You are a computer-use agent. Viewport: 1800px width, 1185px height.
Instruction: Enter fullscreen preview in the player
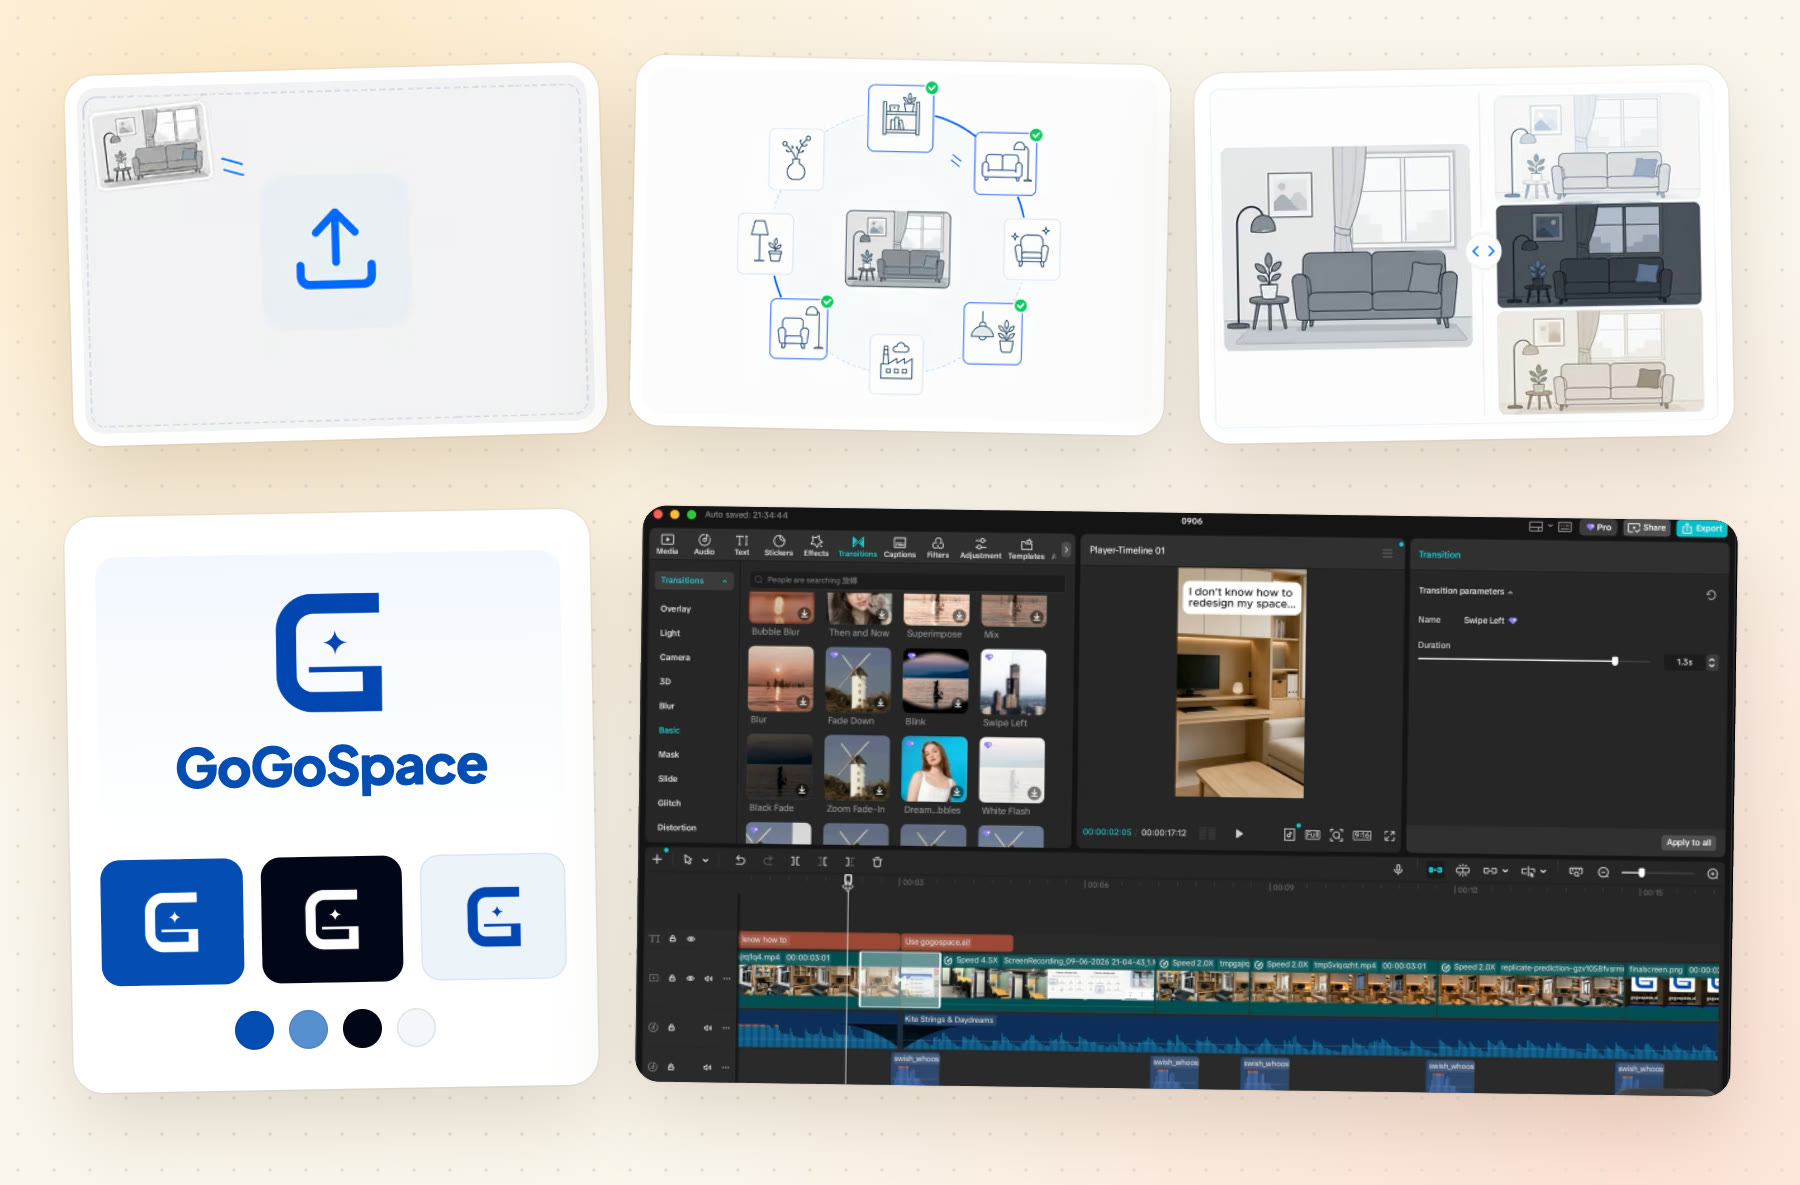1389,835
